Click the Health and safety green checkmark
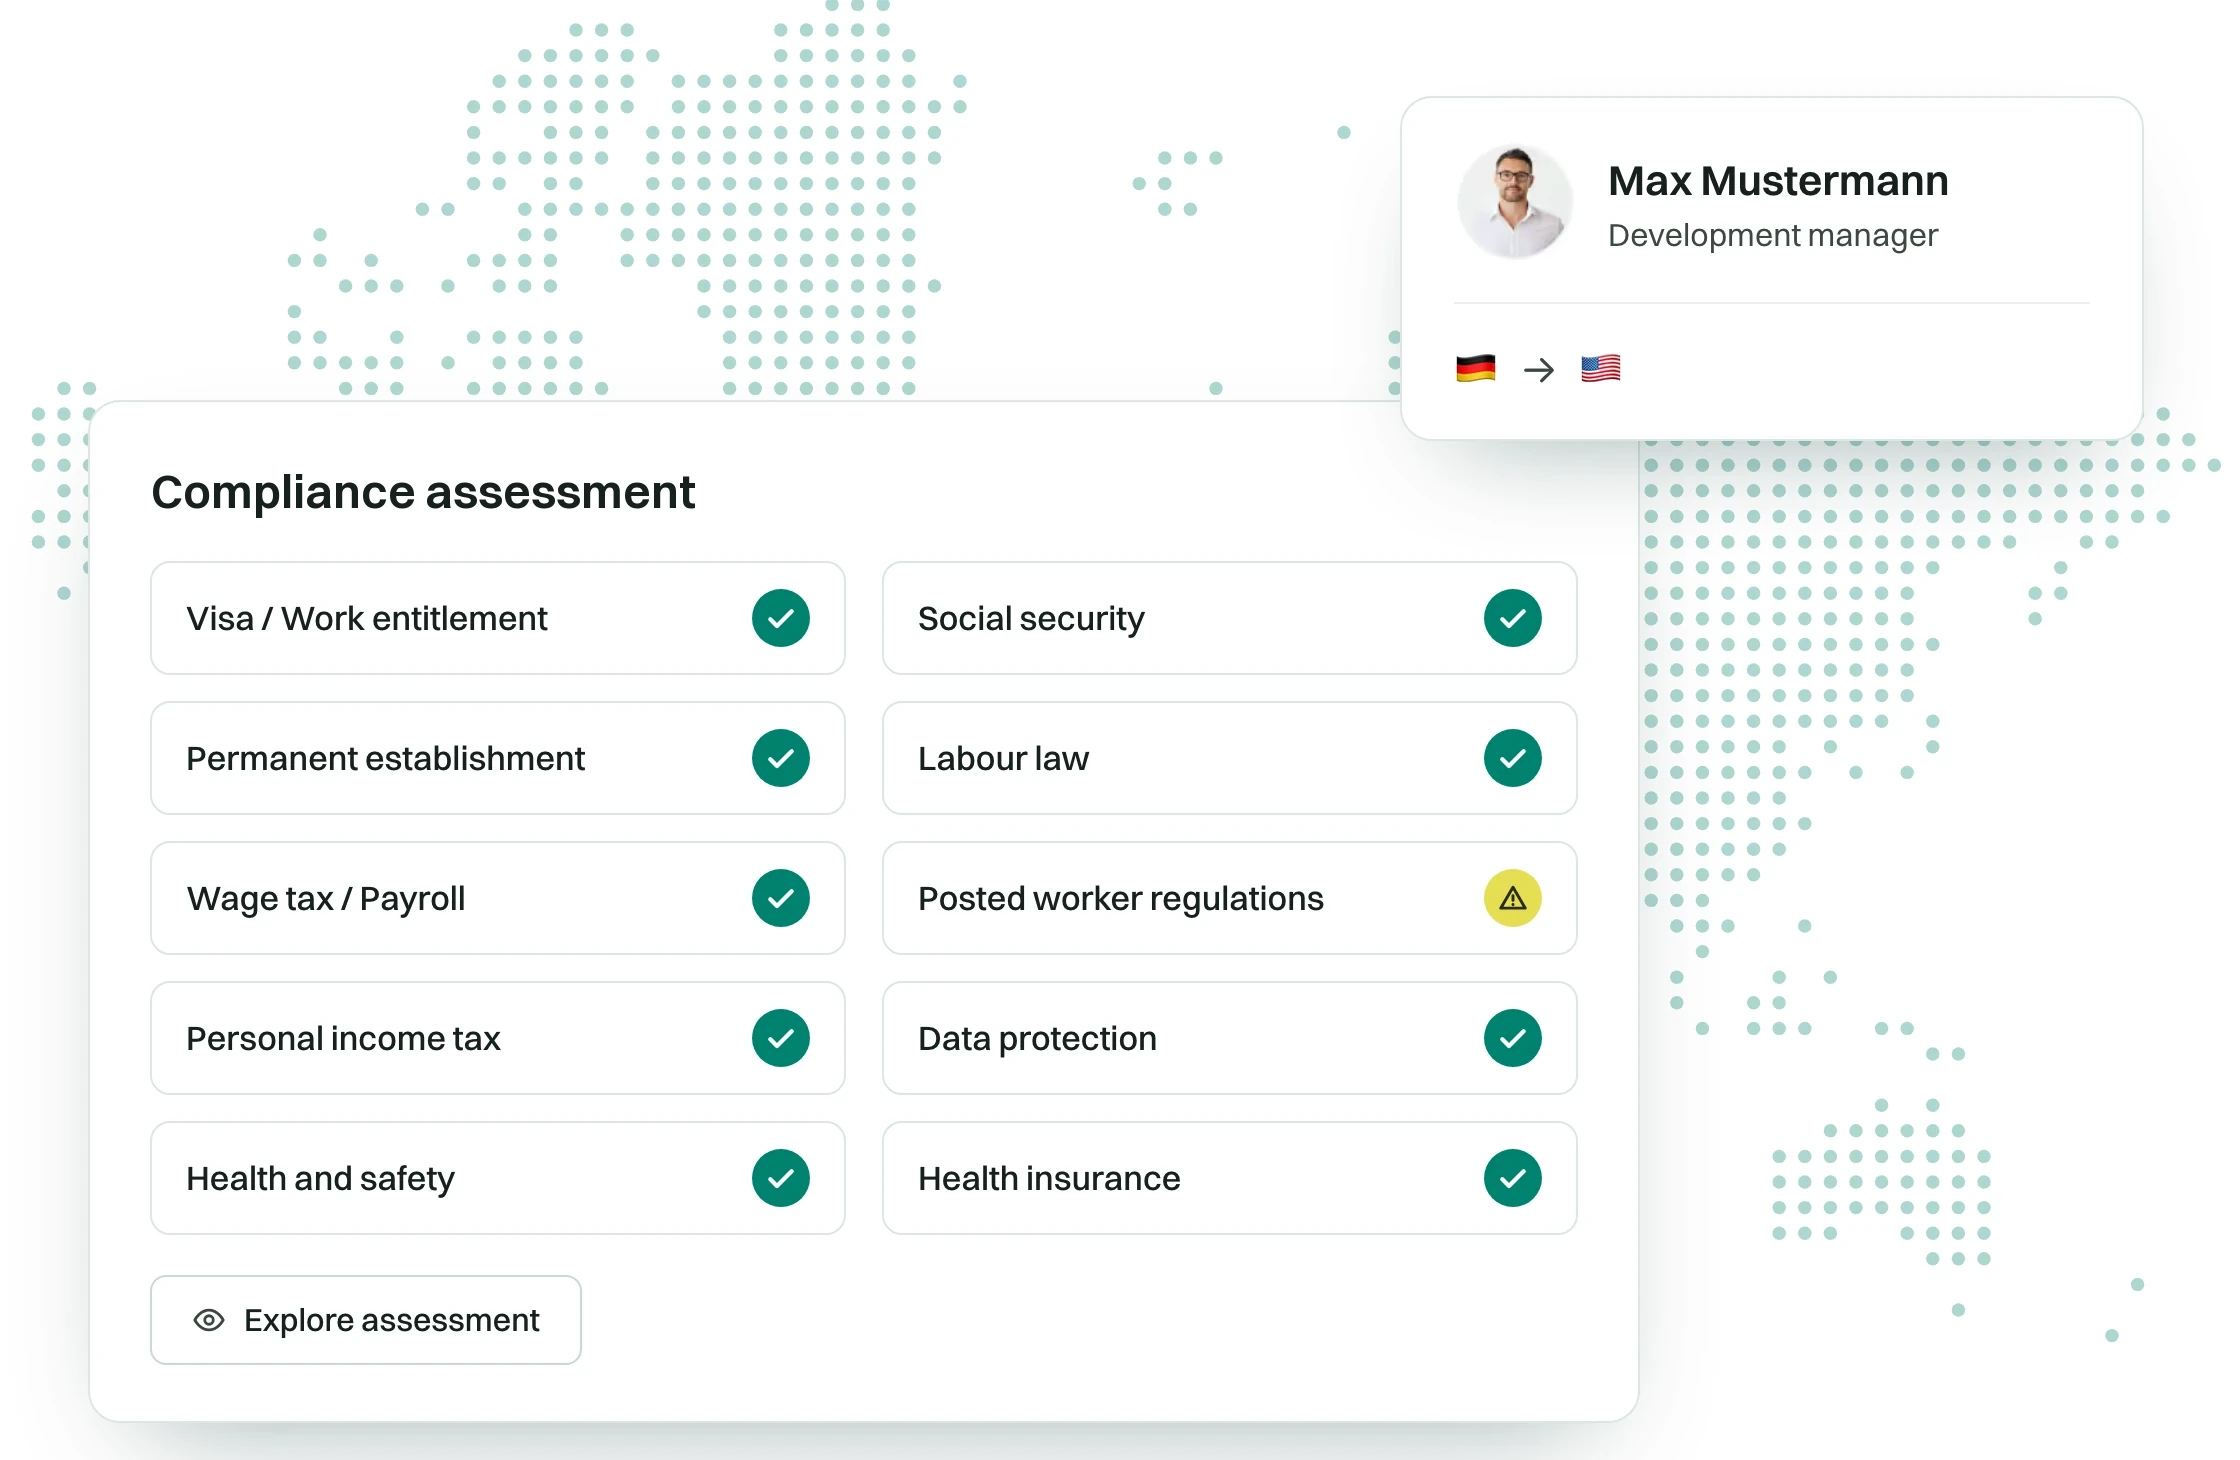The width and height of the screenshot is (2240, 1460). click(x=781, y=1178)
